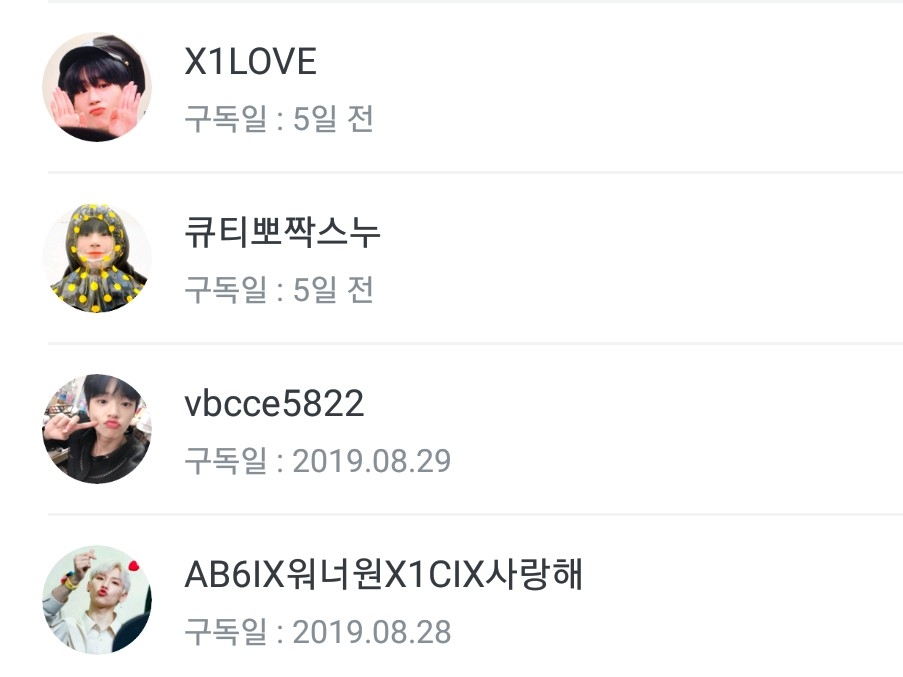The image size is (903, 677).
Task: Open X1LOVE's profile picture
Action: (97, 87)
